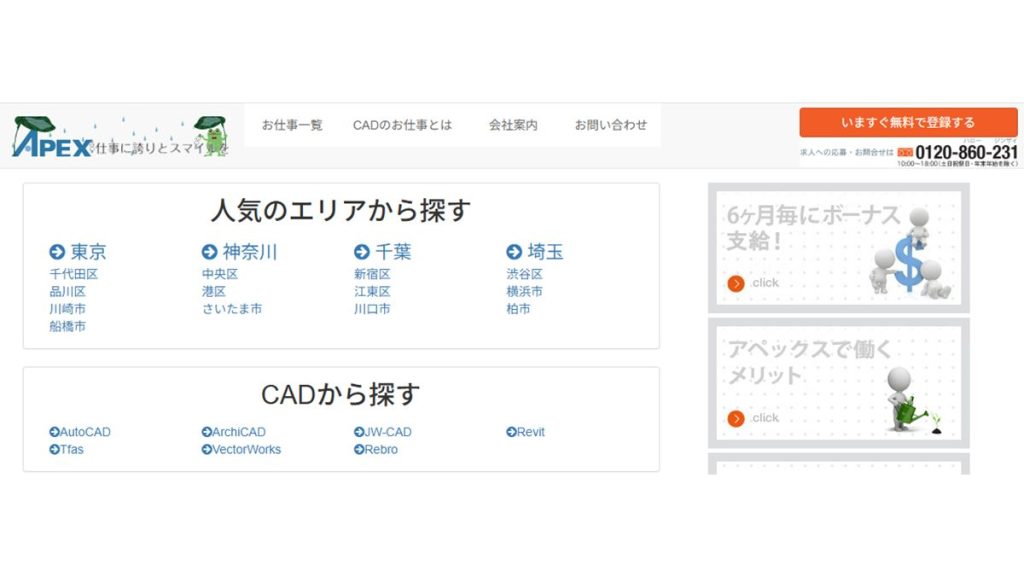Viewport: 1024px width, 577px height.
Task: Open 港区 link
Action: pyautogui.click(x=214, y=292)
